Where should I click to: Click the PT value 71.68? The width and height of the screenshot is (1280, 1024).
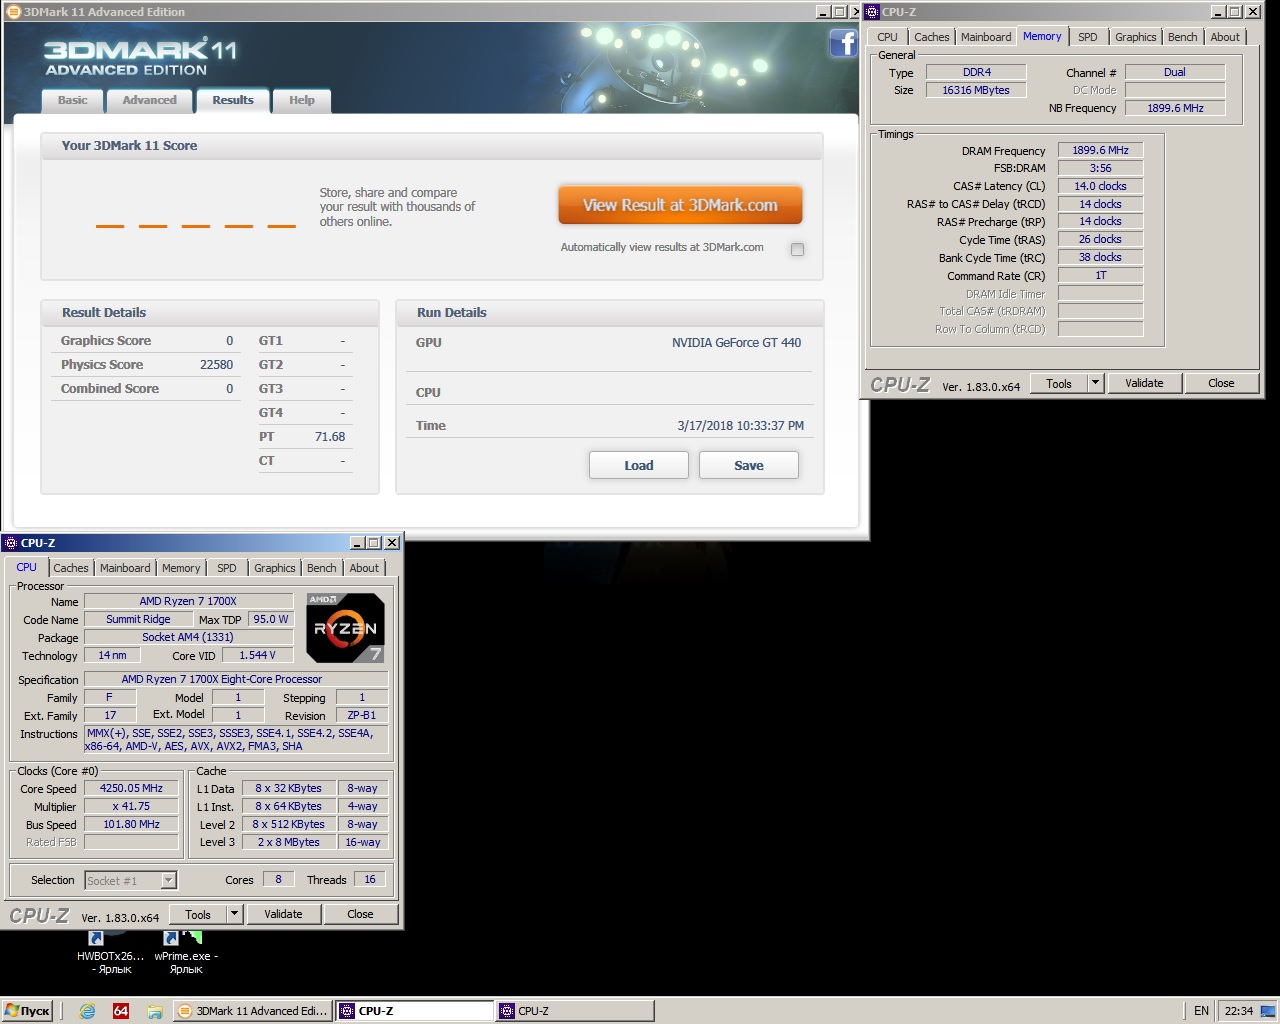[330, 437]
